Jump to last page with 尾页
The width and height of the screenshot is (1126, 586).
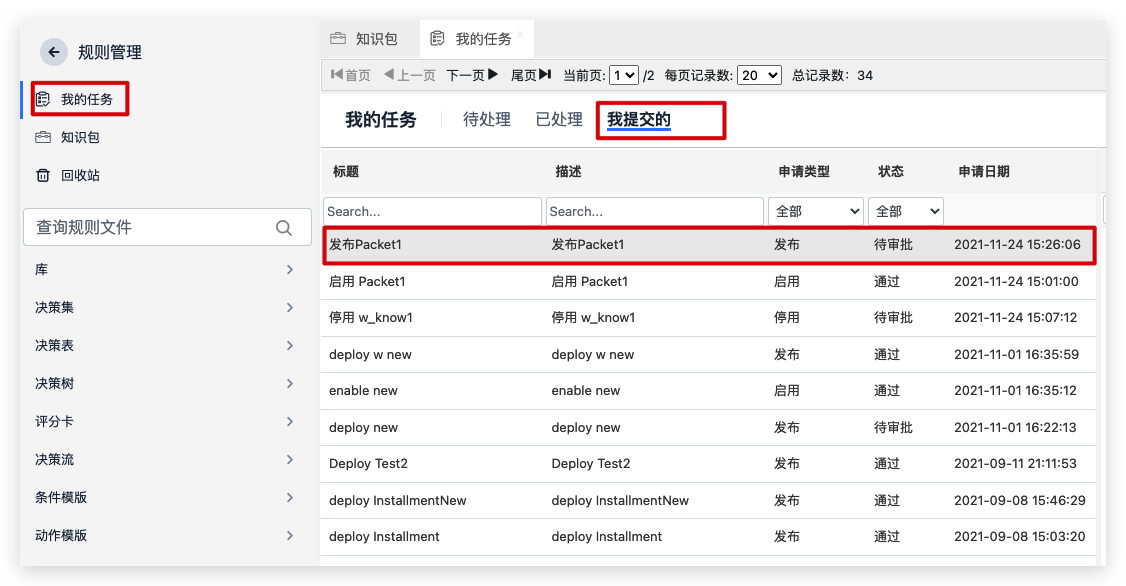point(531,75)
